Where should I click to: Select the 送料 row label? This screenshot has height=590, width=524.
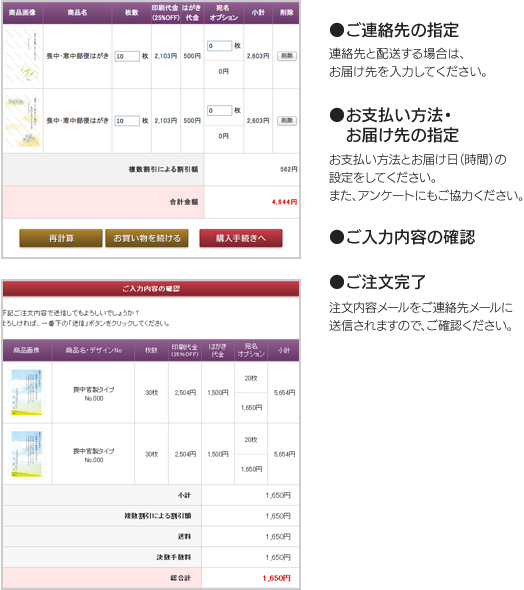184,537
